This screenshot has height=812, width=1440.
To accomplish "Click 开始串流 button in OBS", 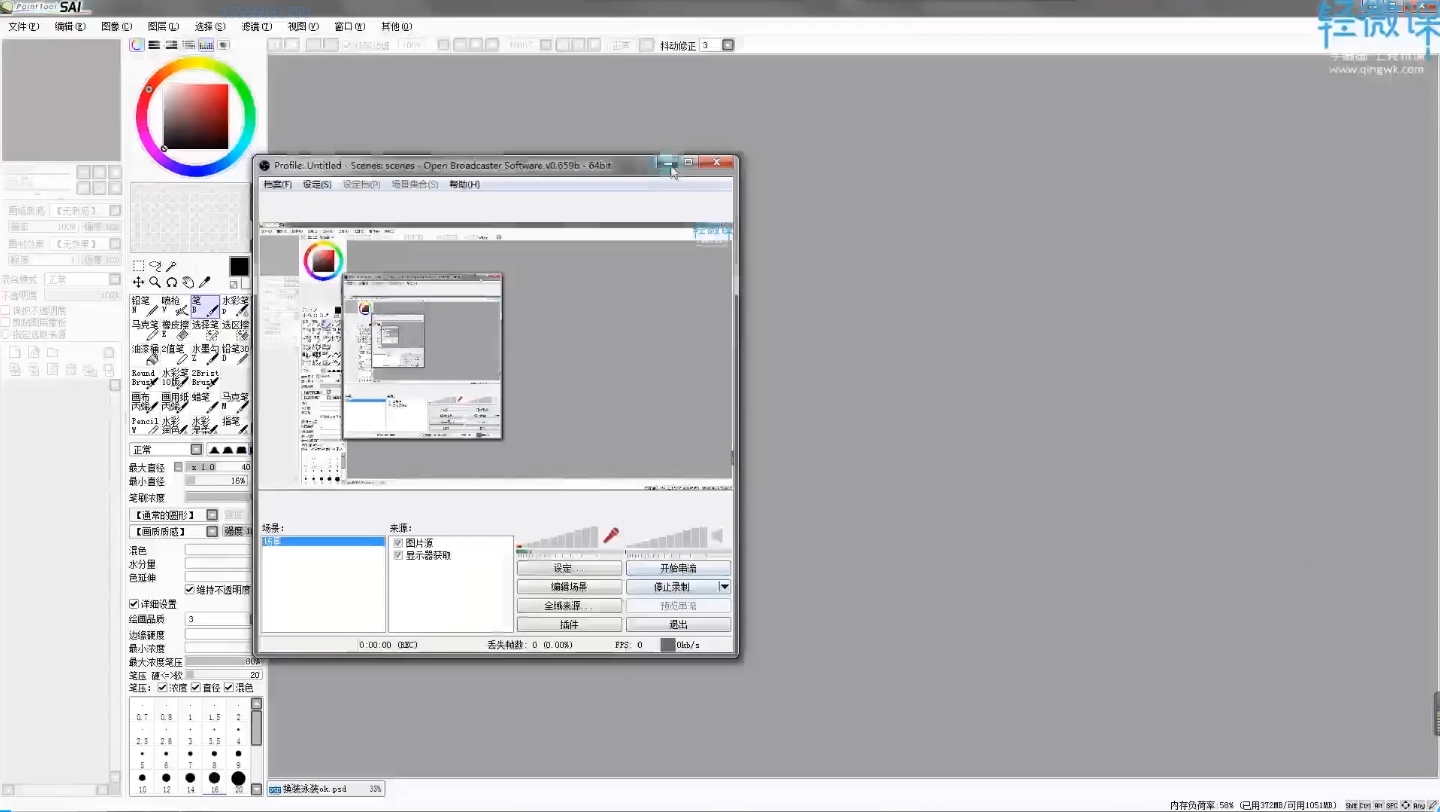I will tap(678, 568).
